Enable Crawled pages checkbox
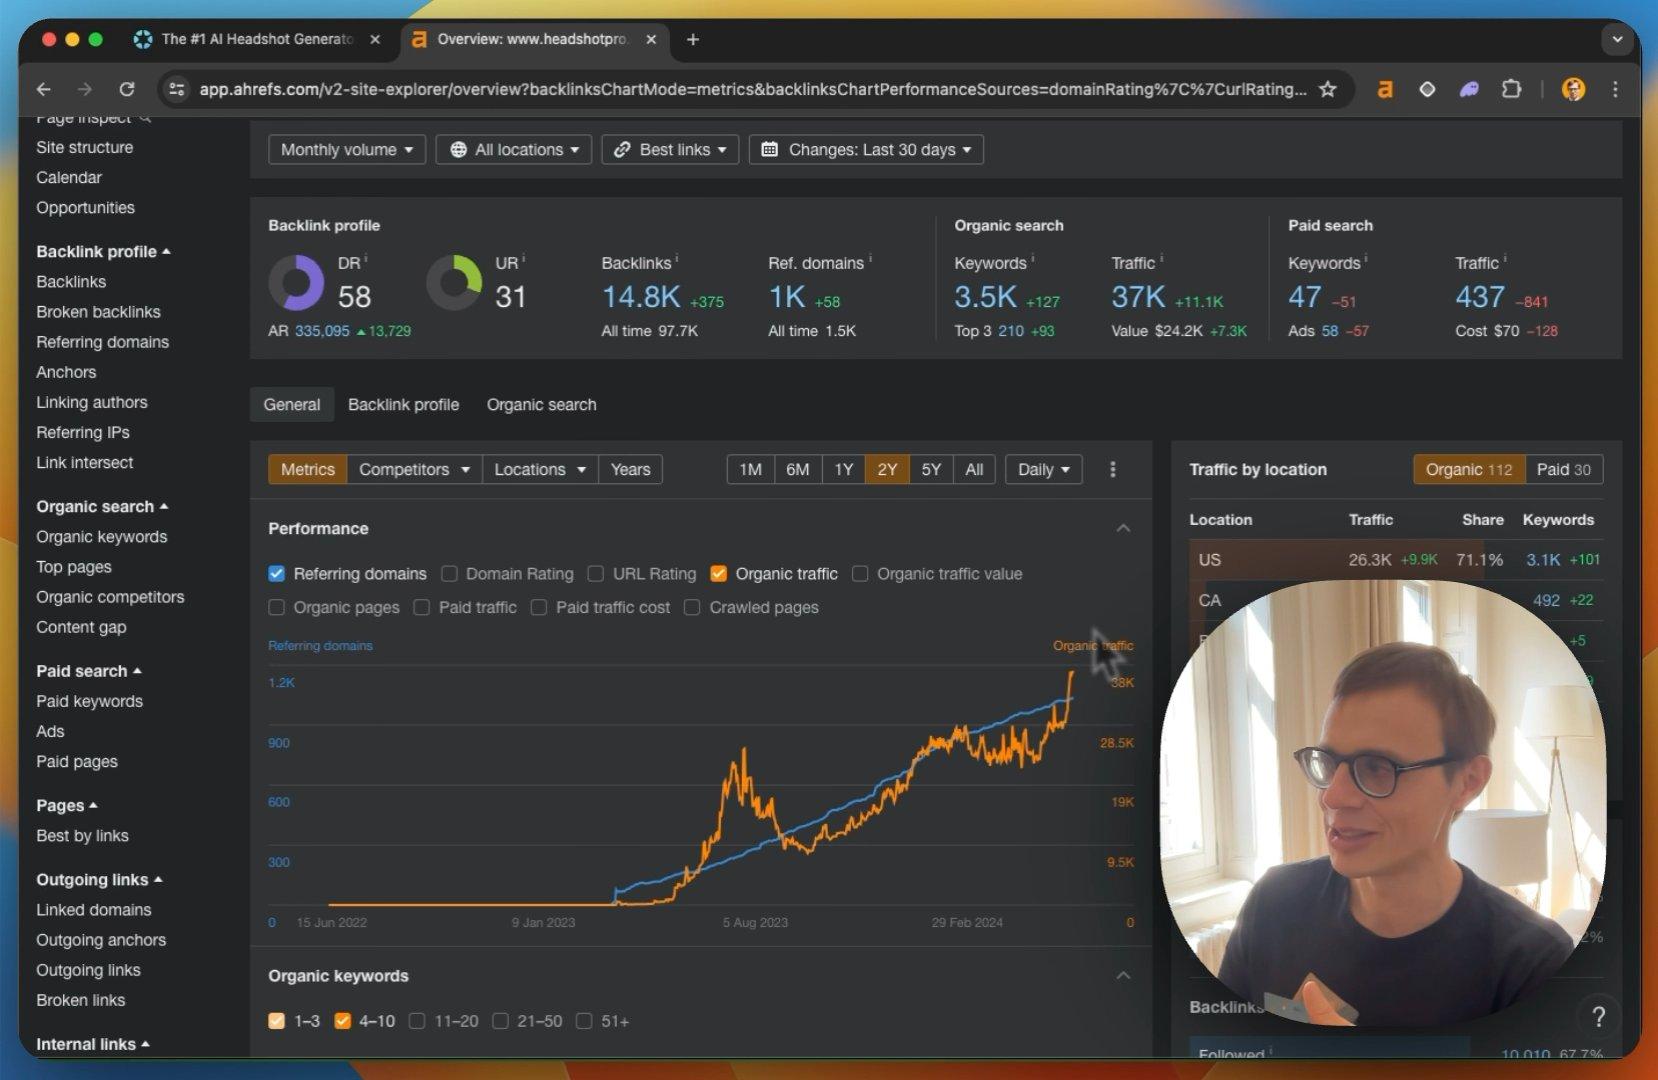Screen dimensions: 1658x1080 (692, 607)
